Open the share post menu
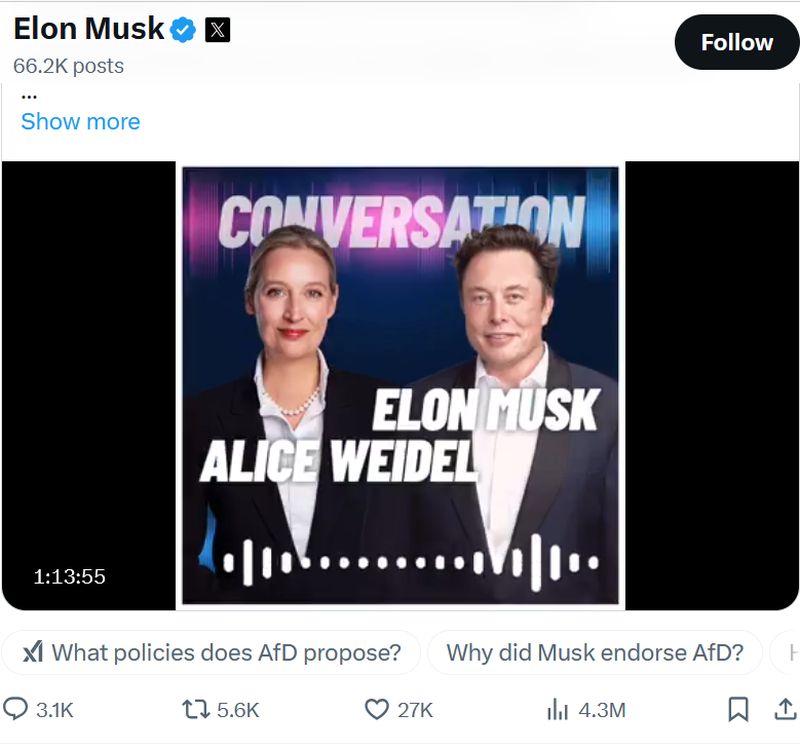The height and width of the screenshot is (749, 800). click(785, 710)
